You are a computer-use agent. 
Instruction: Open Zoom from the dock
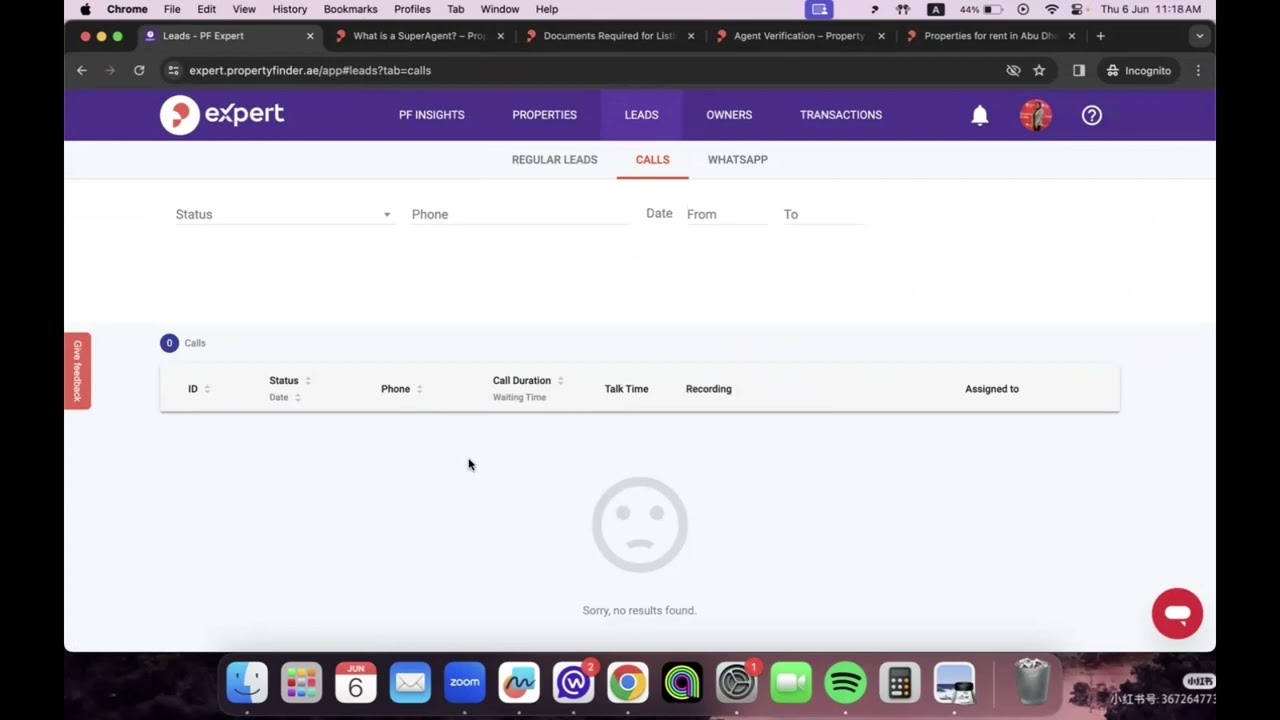[464, 683]
